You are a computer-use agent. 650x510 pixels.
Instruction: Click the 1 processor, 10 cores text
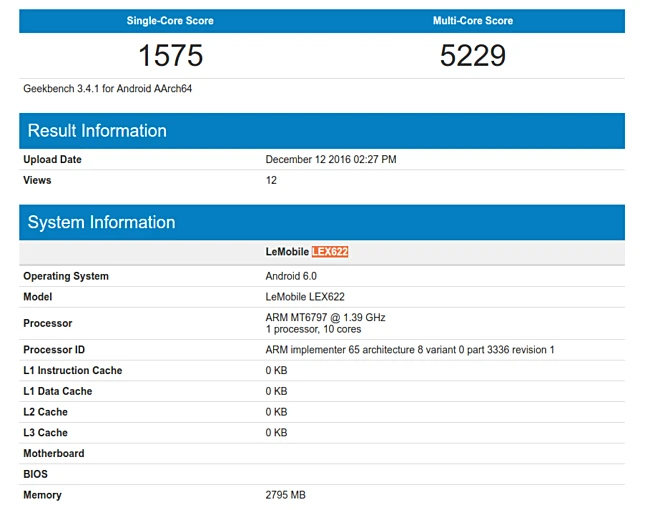tap(312, 329)
